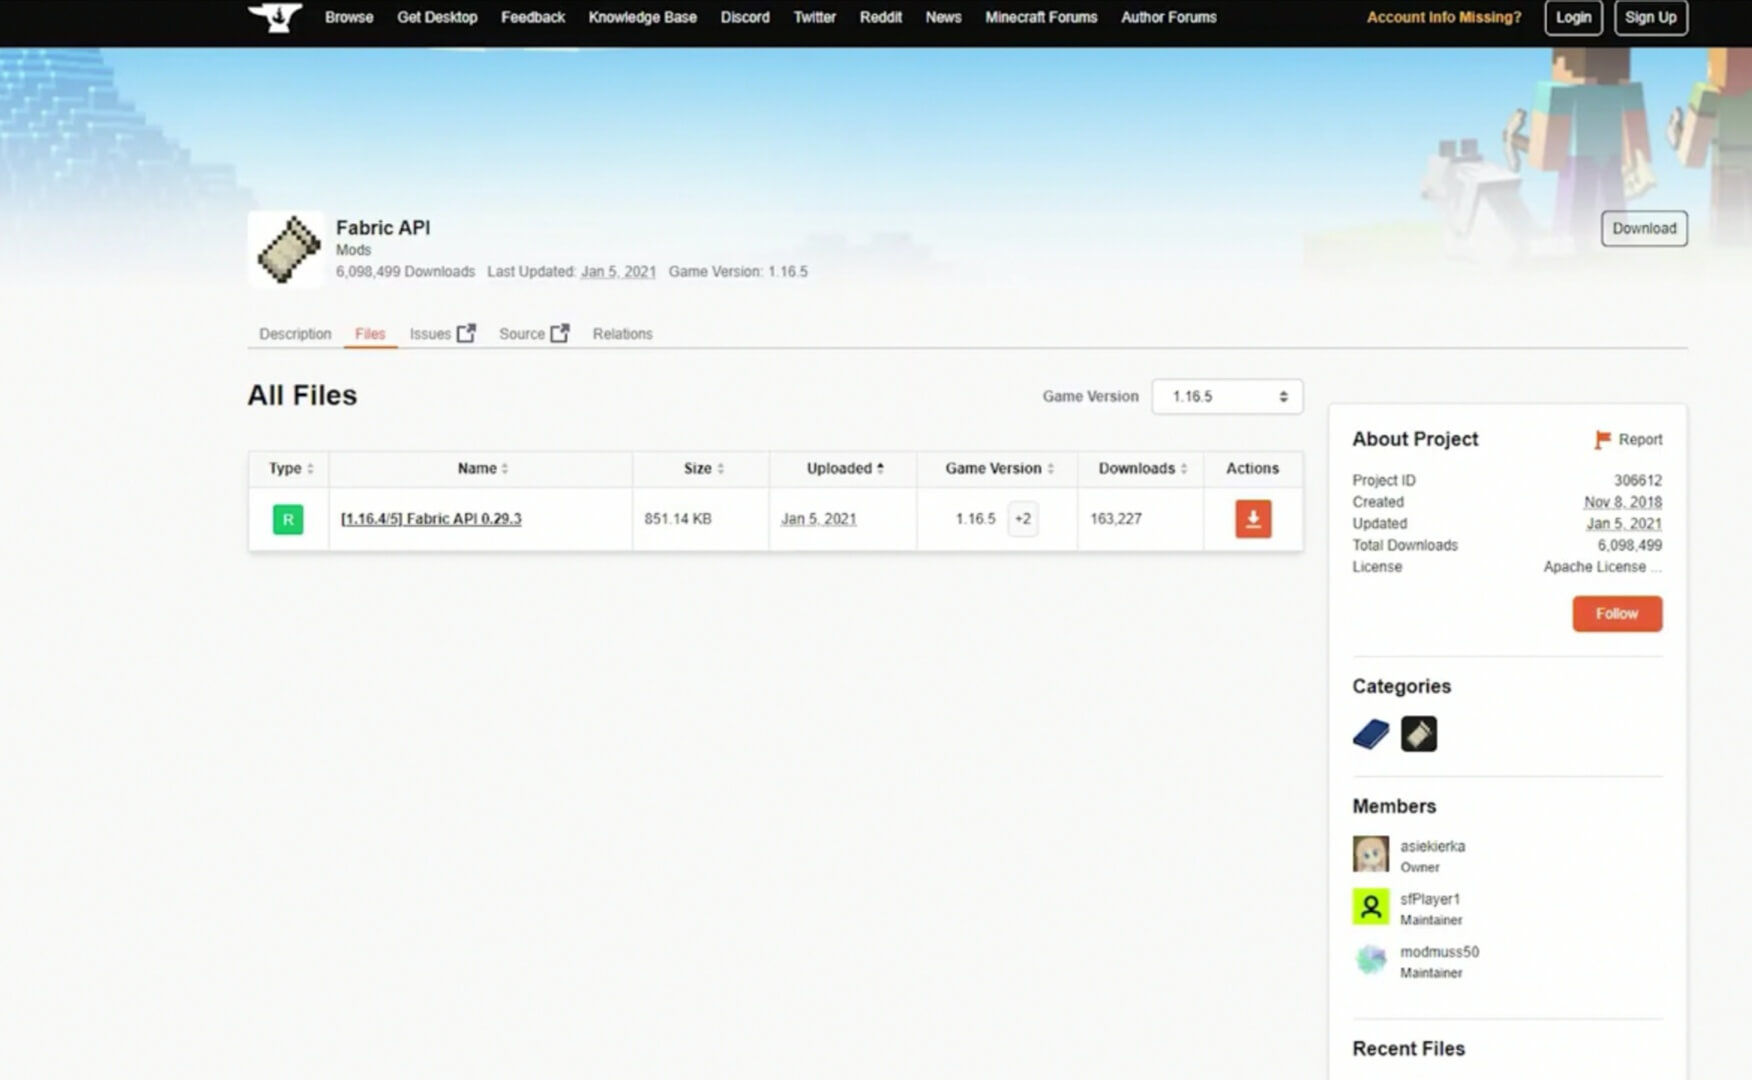Open the Fabric category icon

pyautogui.click(x=1419, y=734)
